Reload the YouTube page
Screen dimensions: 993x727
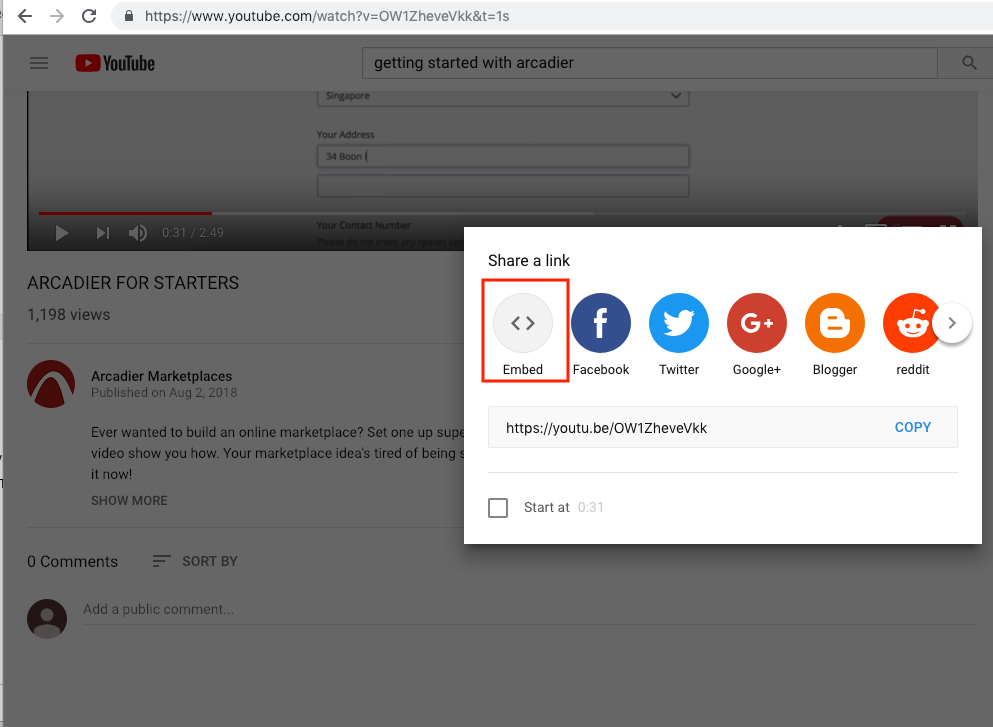pos(89,16)
